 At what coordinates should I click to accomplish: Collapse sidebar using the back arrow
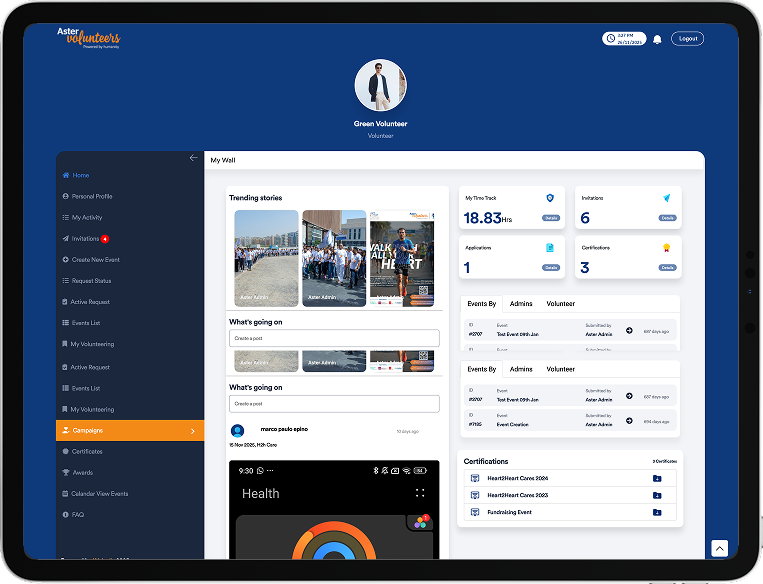pos(193,158)
